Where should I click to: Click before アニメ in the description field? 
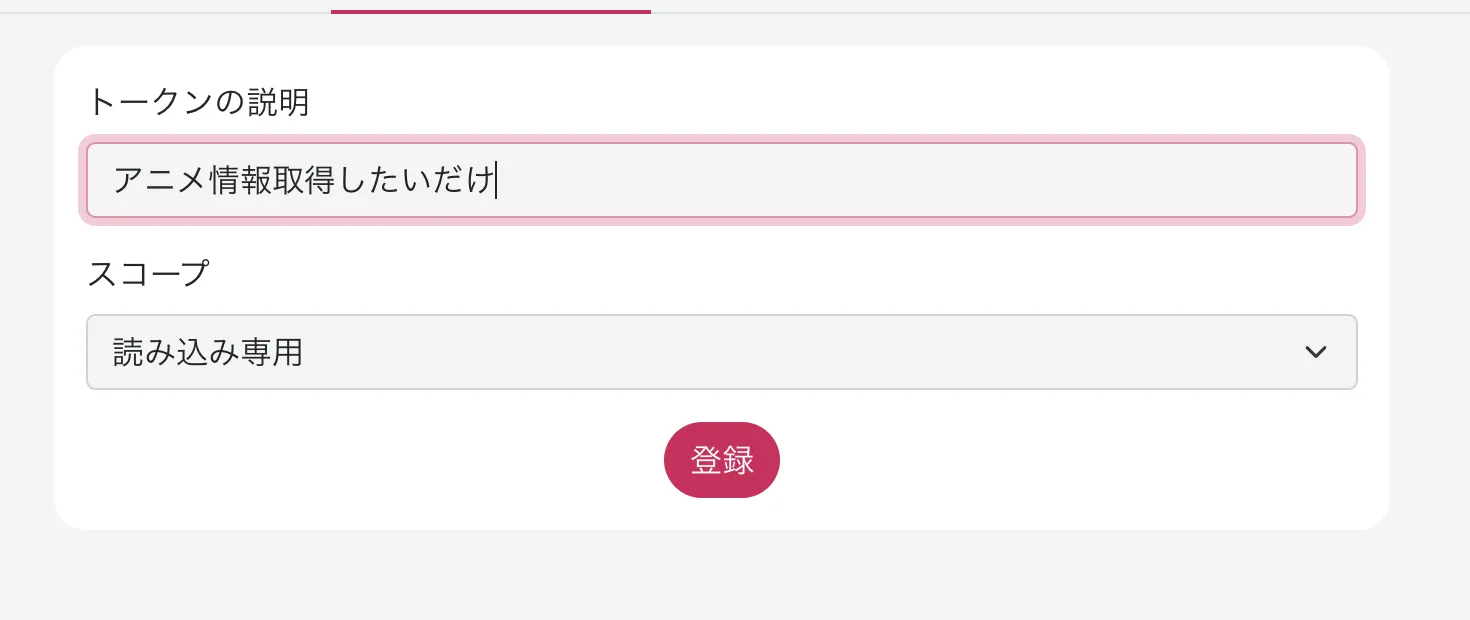click(113, 180)
